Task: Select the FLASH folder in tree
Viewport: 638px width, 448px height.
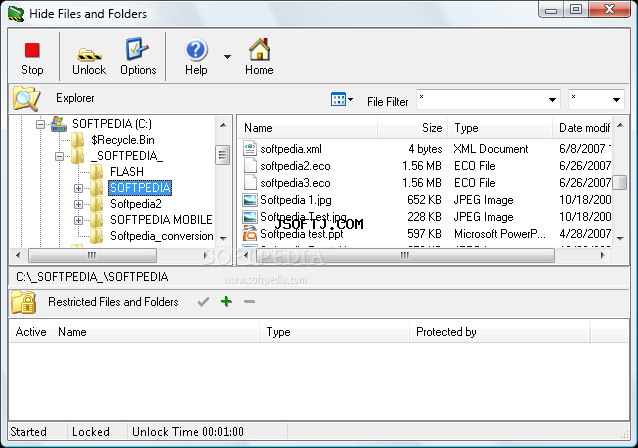Action: tap(127, 172)
